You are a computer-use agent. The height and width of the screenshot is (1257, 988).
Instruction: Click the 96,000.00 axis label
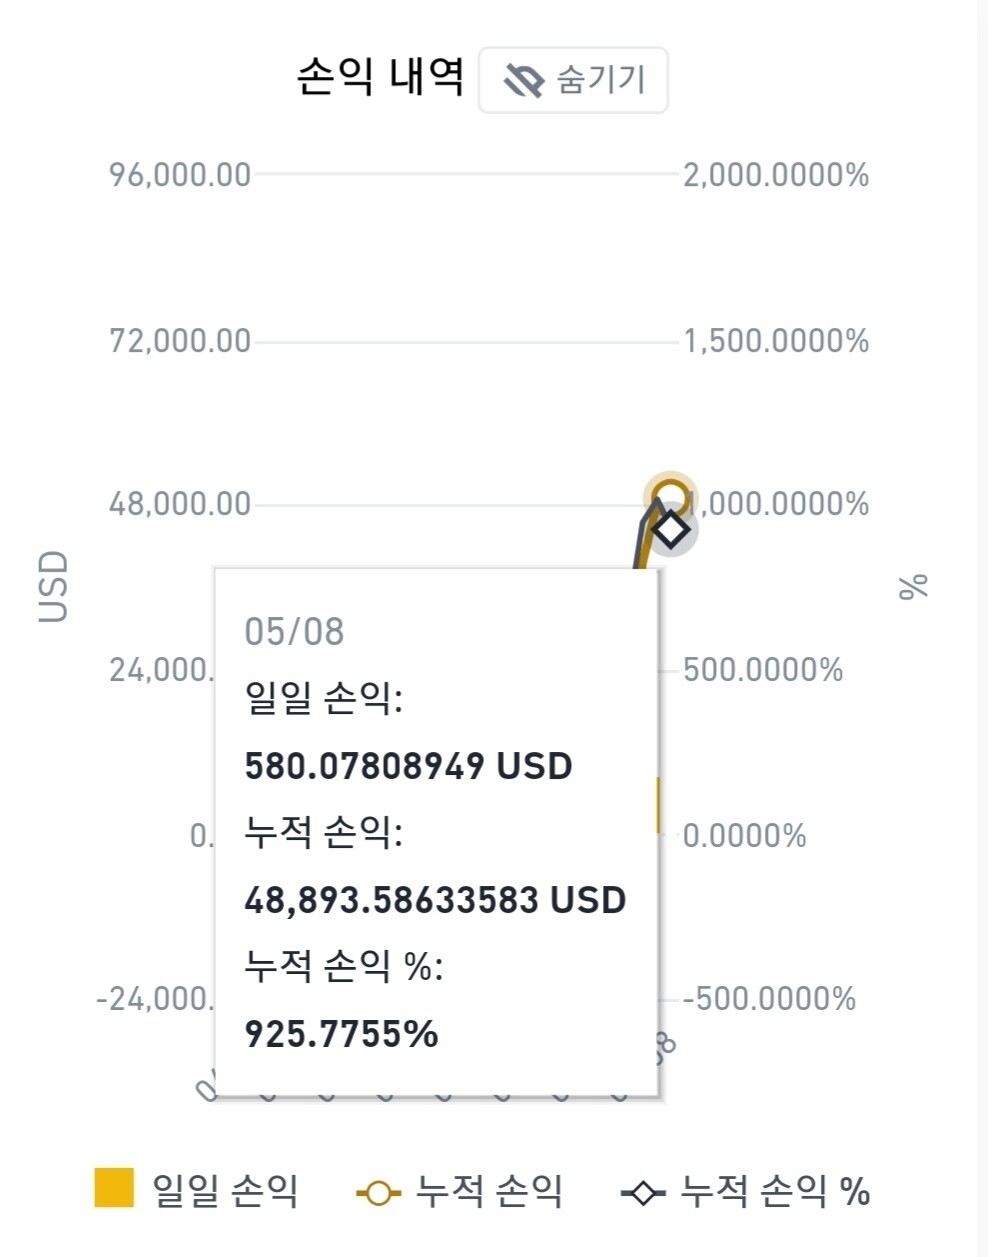point(180,175)
